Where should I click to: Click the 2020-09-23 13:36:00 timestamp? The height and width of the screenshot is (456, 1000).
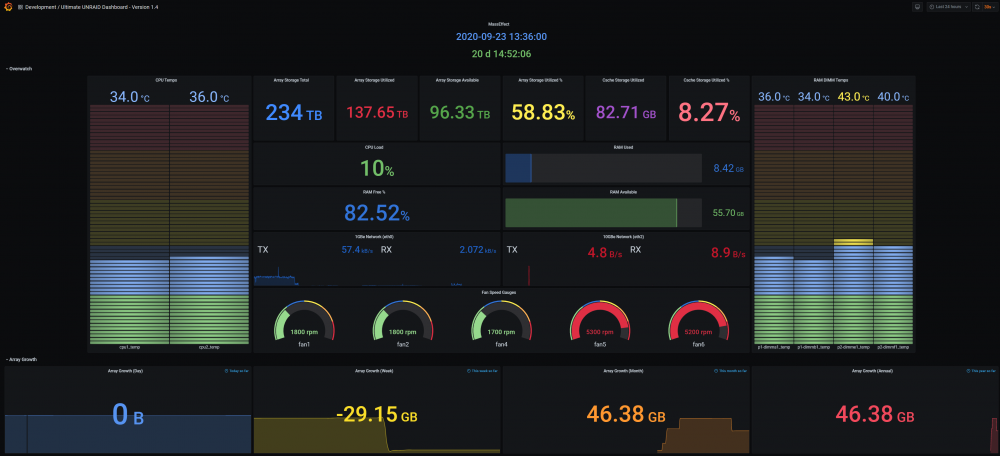tap(501, 37)
